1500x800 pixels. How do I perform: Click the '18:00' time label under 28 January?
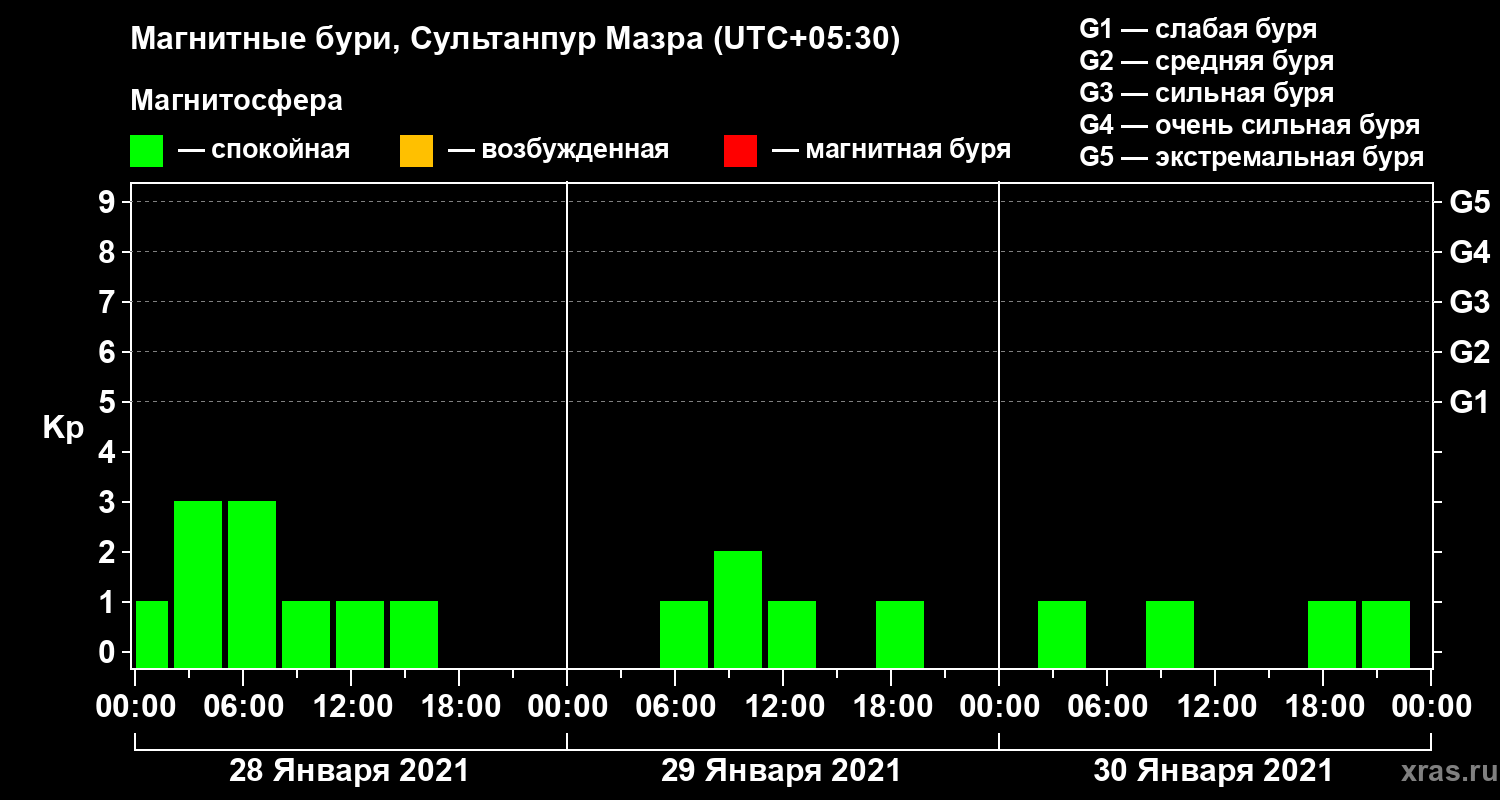pos(459,706)
